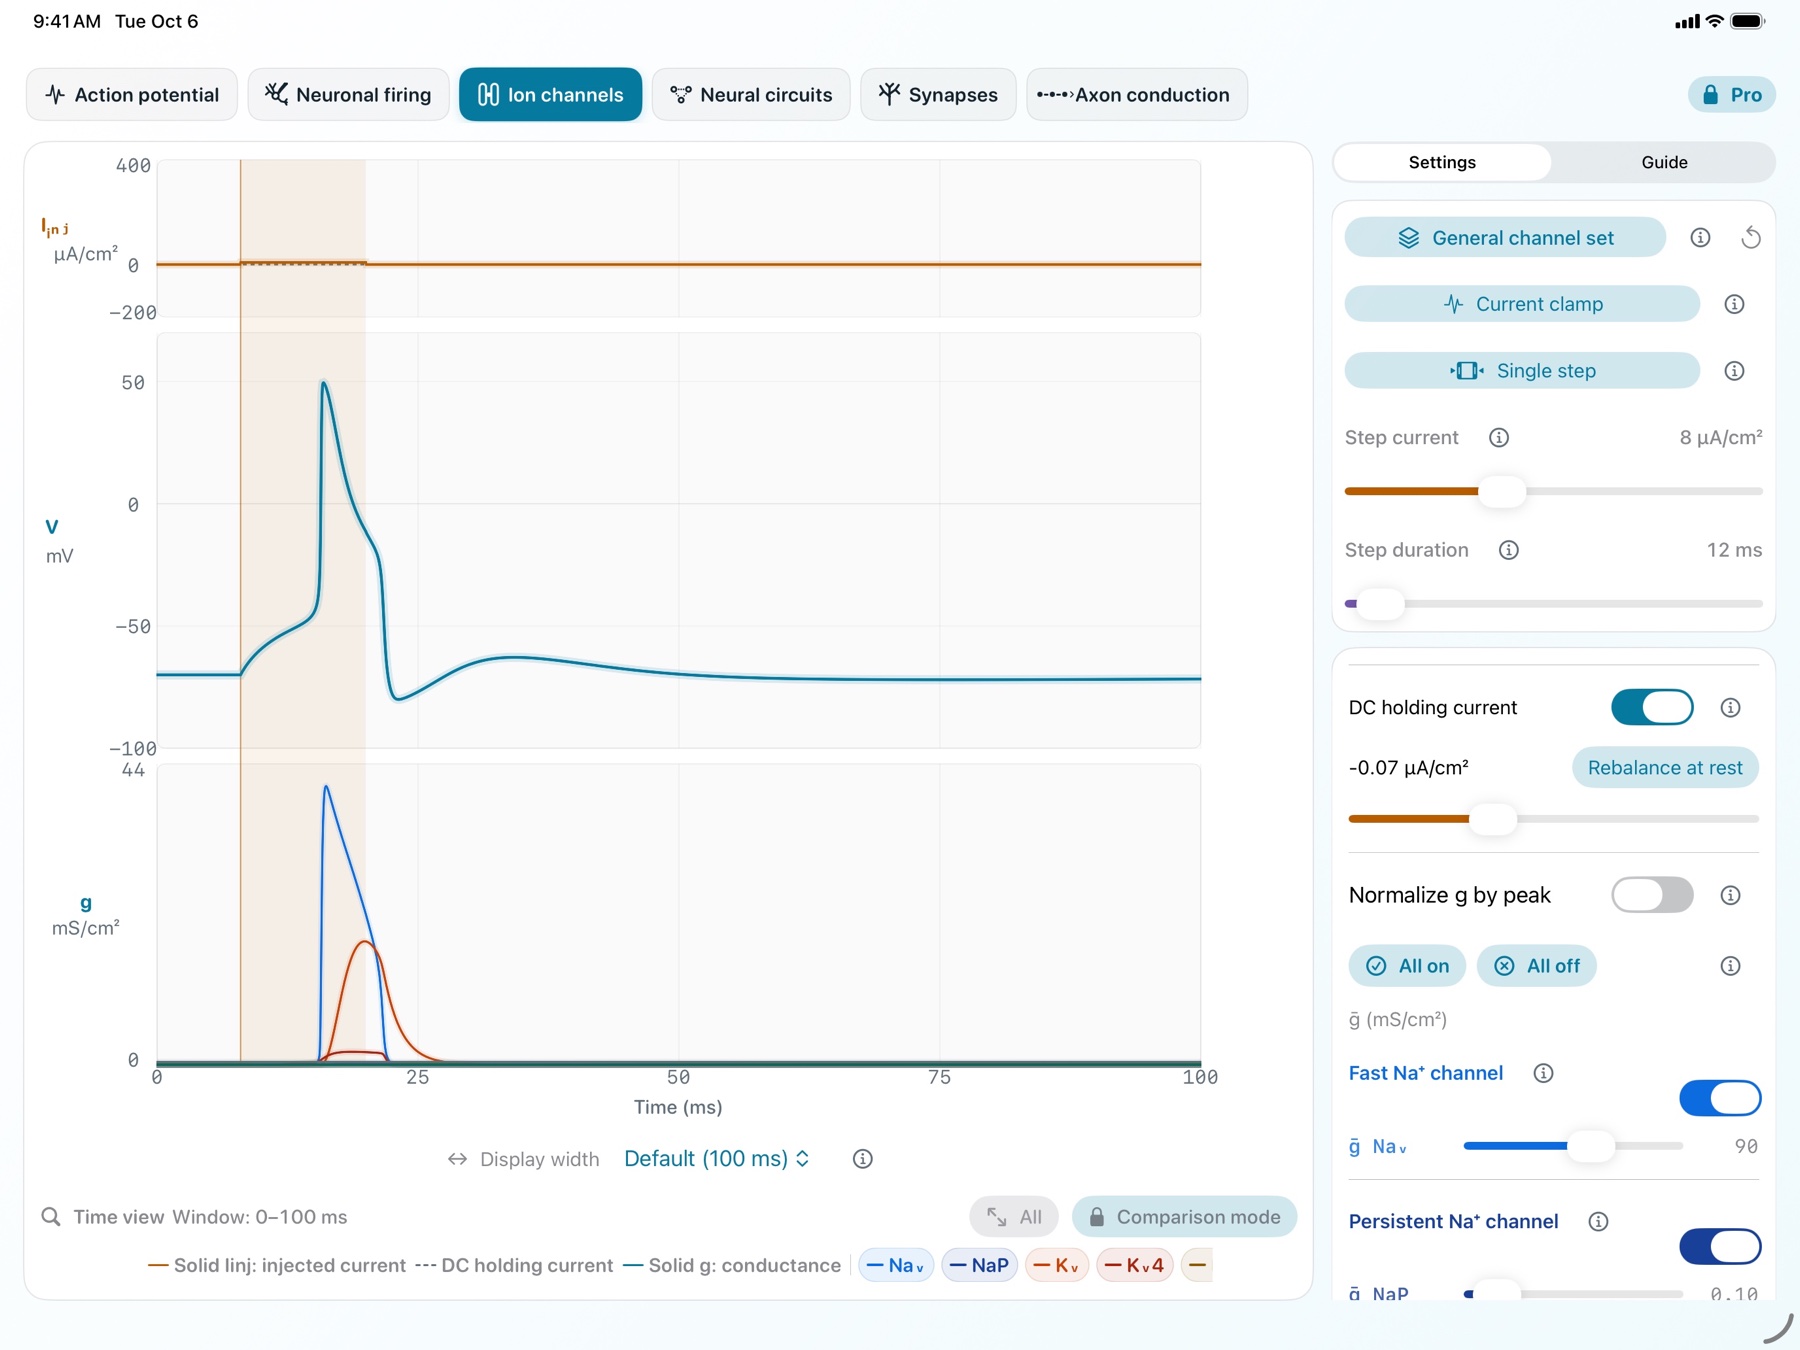This screenshot has width=1800, height=1350.
Task: Go to the Neural circuits tab
Action: (751, 95)
